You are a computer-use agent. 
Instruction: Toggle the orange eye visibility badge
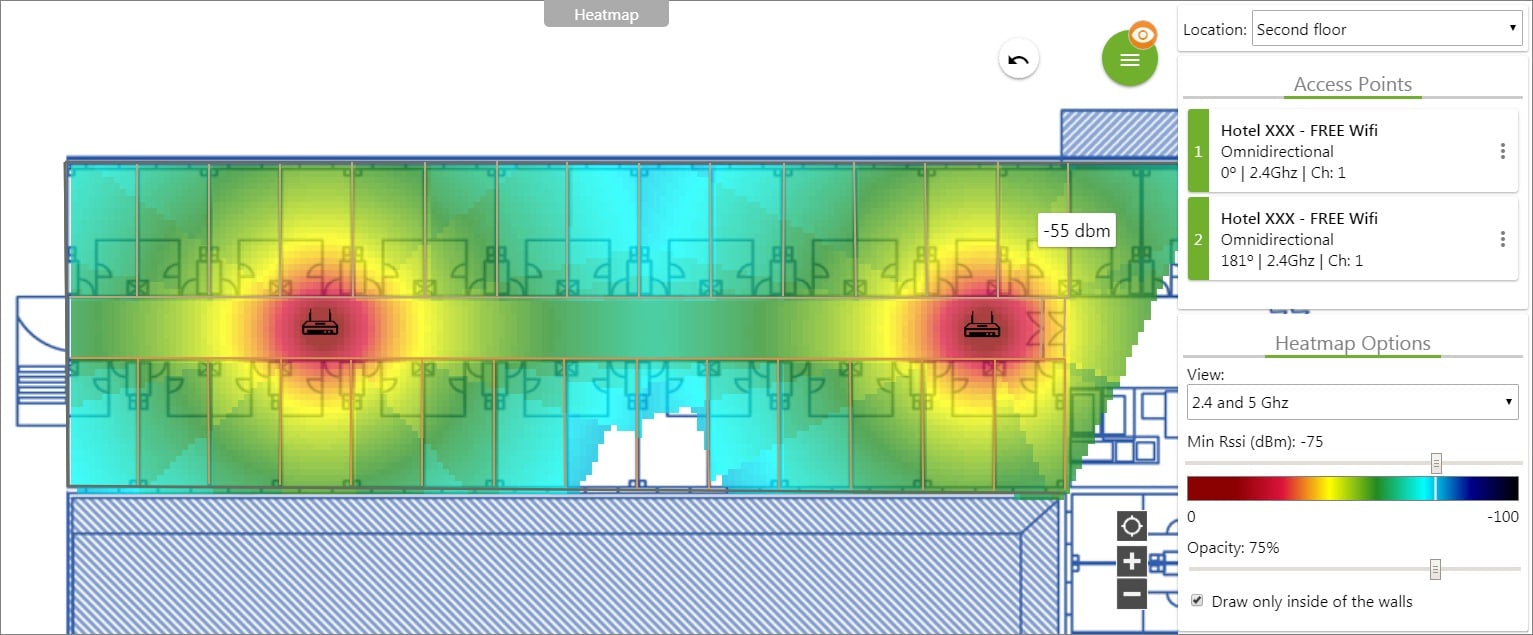[1143, 34]
